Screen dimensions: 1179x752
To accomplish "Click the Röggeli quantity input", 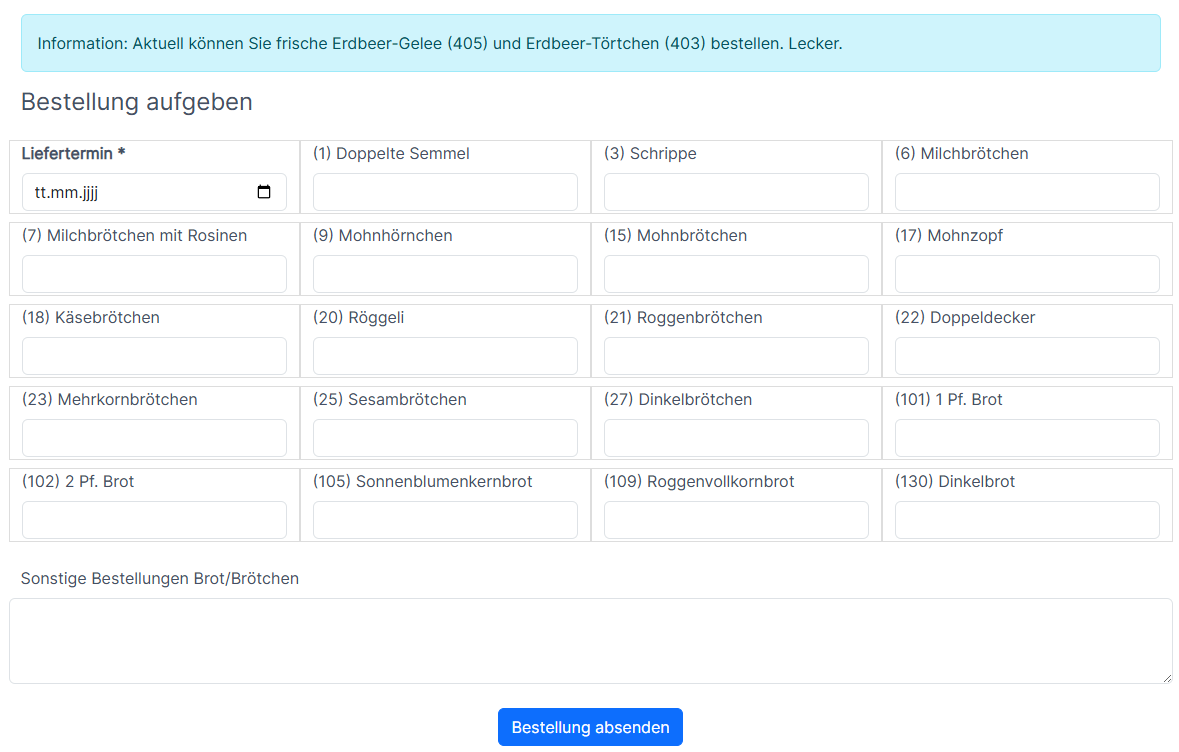I will tap(445, 356).
